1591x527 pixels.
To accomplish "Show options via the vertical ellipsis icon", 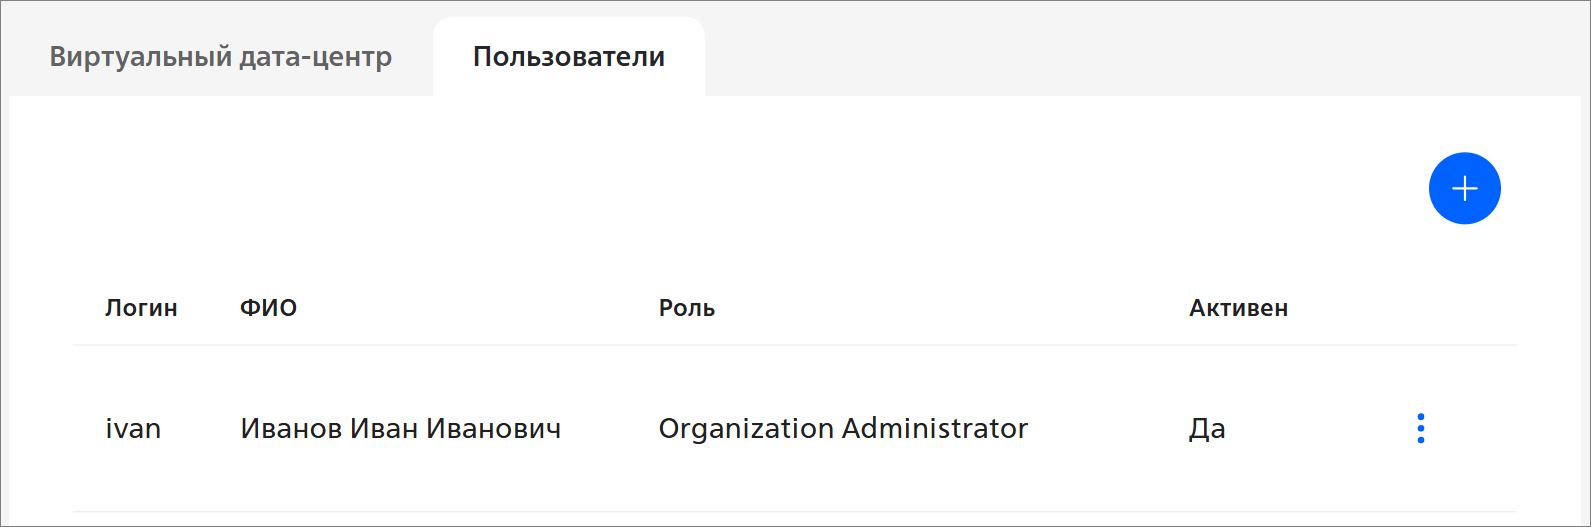I will tap(1420, 428).
